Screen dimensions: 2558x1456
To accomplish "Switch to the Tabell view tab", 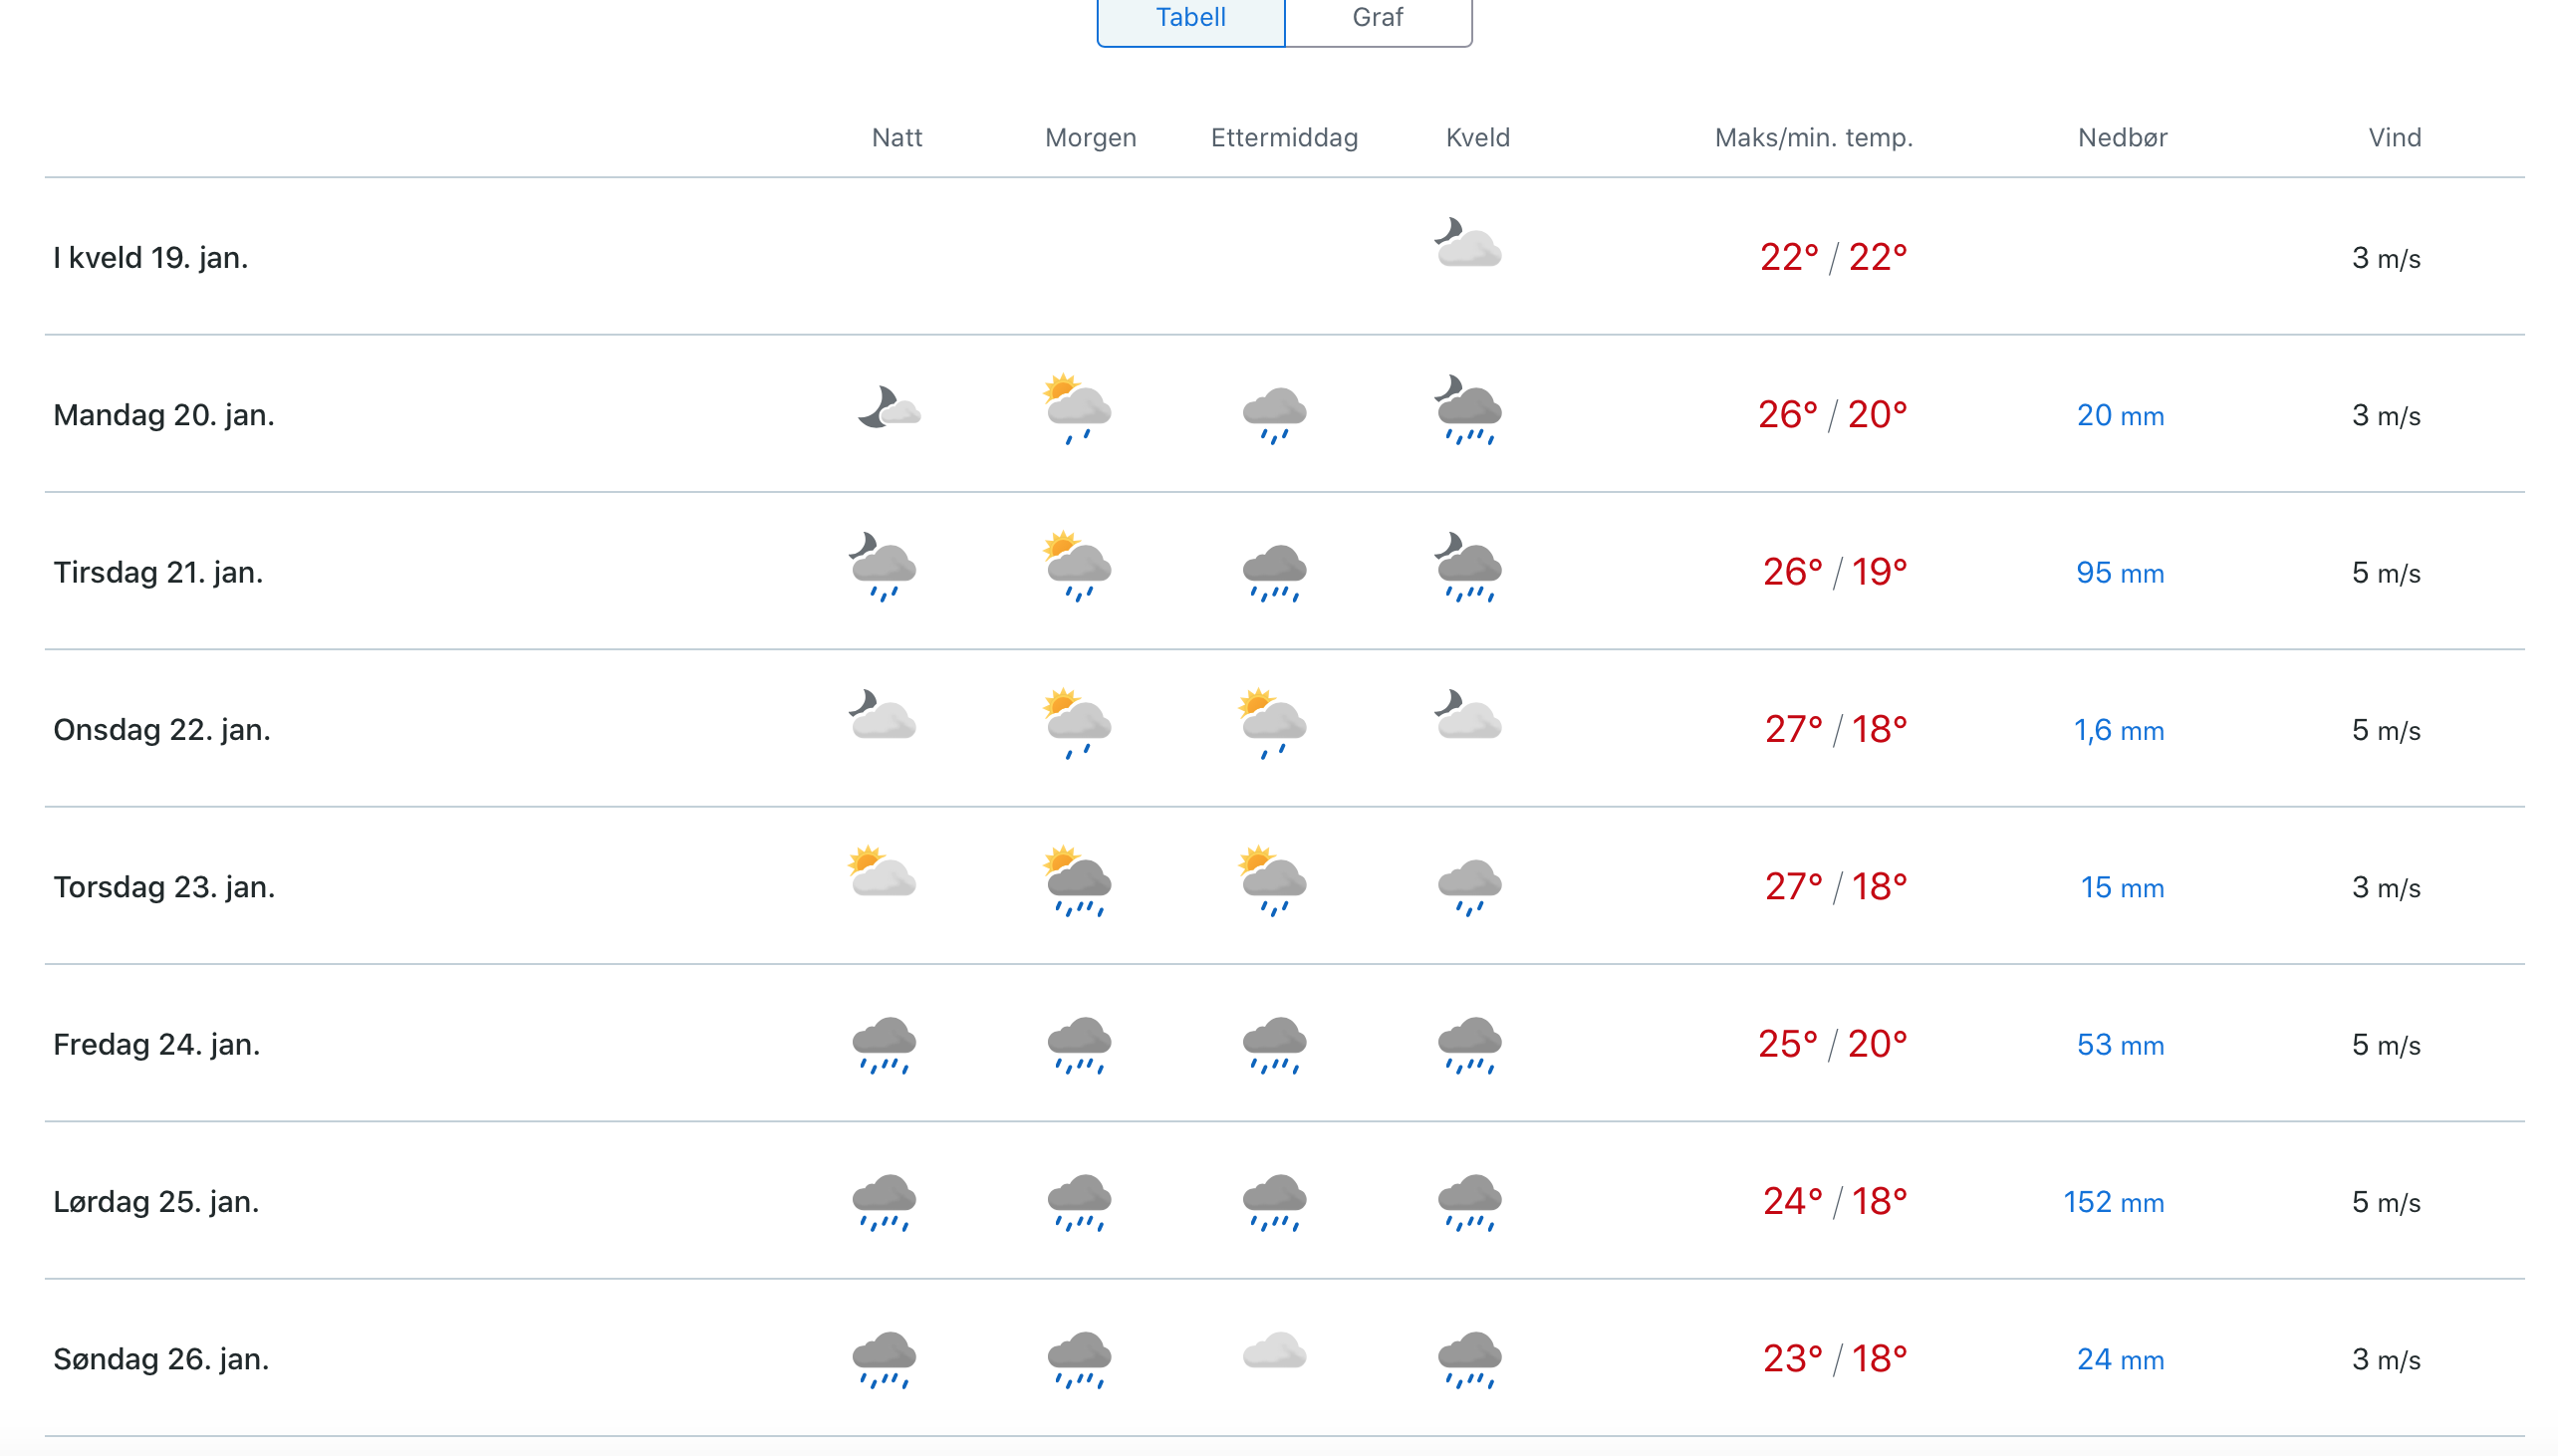I will coord(1190,18).
